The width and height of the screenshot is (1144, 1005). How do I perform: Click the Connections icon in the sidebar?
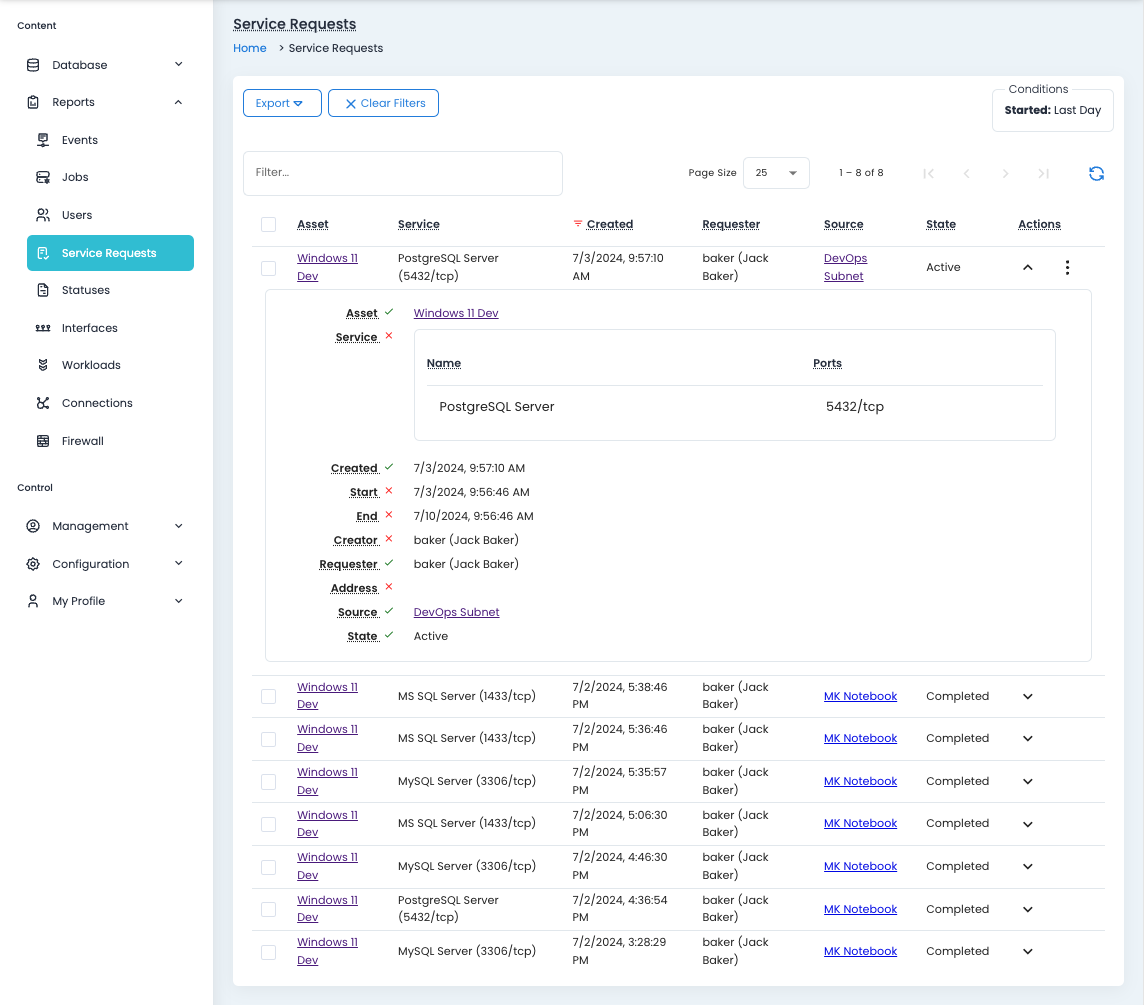point(43,403)
